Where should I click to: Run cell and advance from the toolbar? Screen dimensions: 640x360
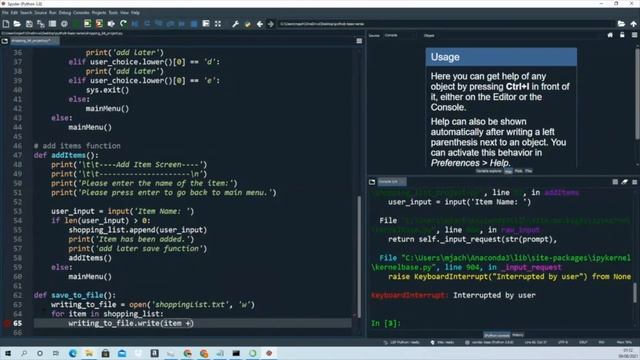pos(99,24)
